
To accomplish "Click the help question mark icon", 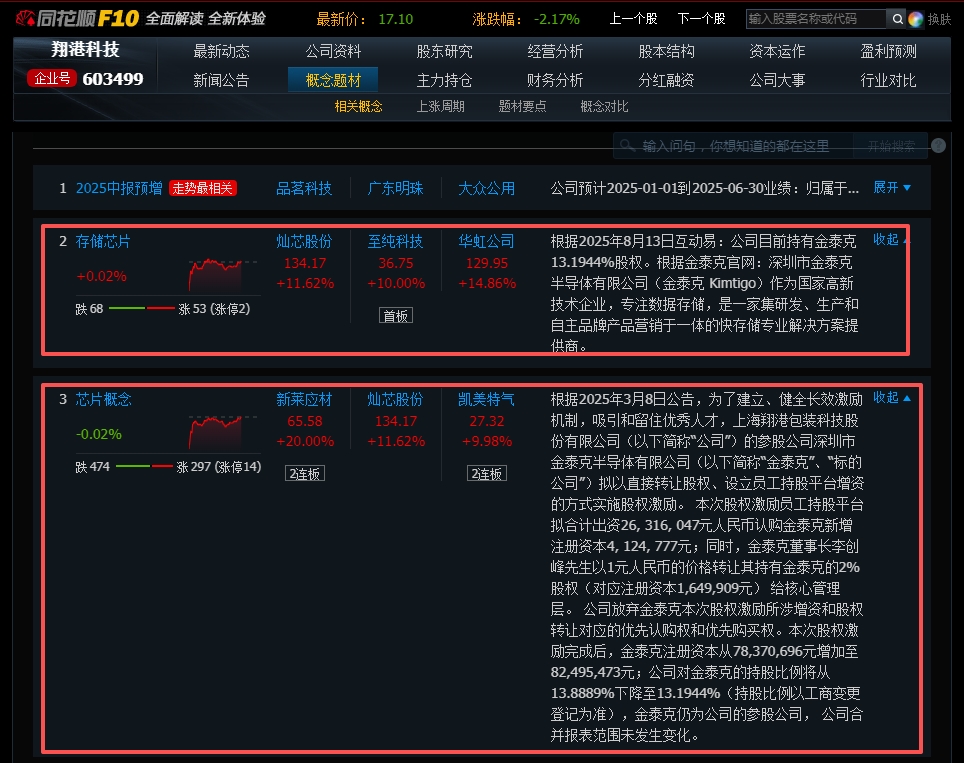I will (x=938, y=146).
